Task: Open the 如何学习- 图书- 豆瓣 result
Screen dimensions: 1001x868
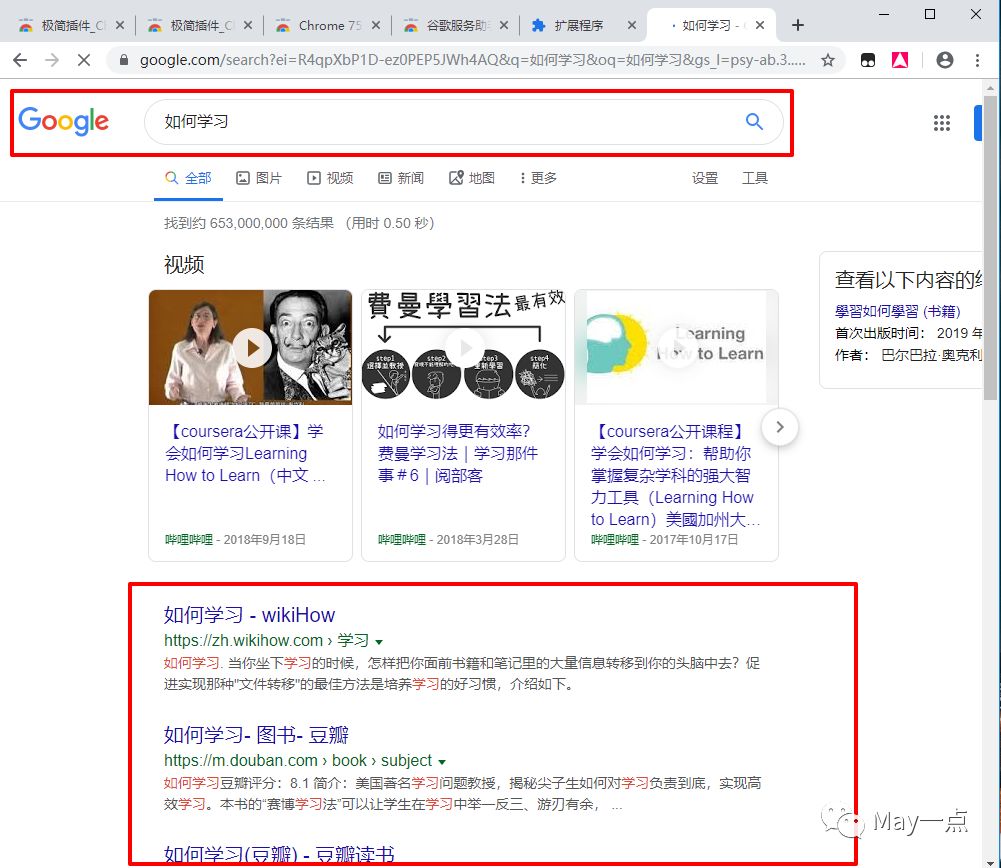Action: (x=256, y=735)
